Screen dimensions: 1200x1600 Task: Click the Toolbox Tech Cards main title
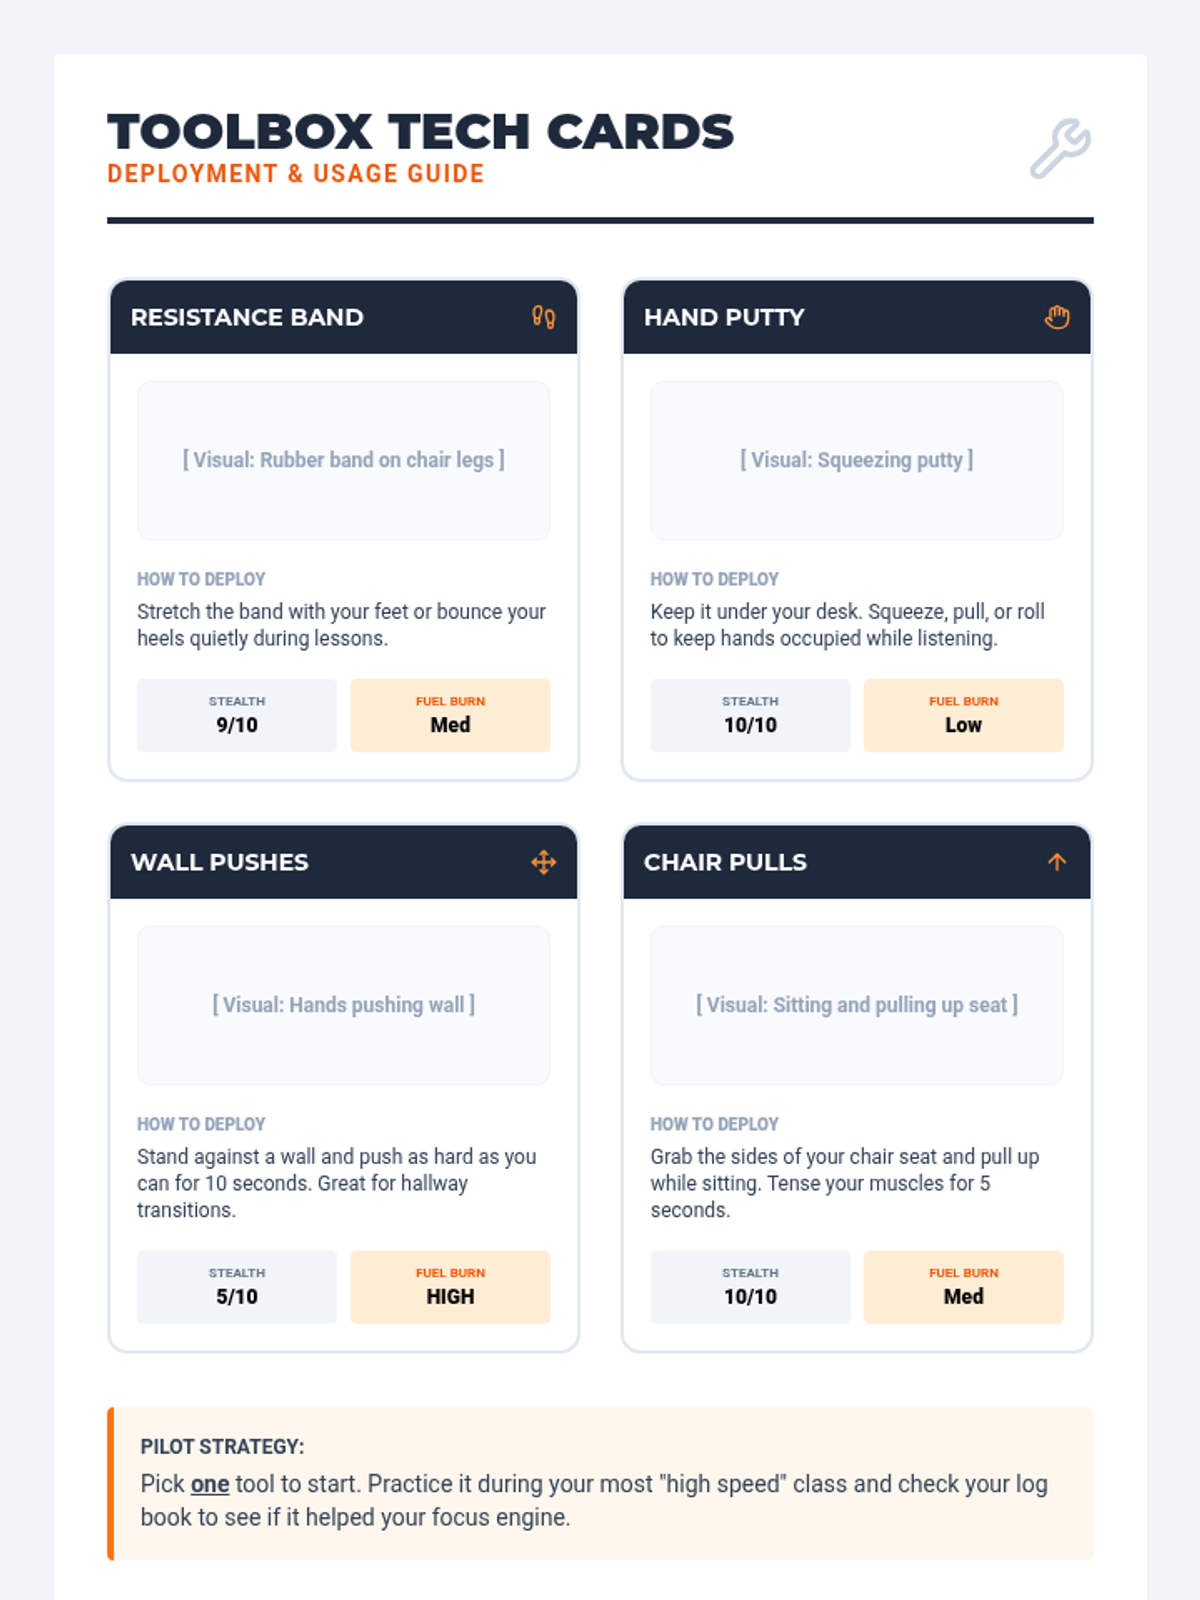point(420,132)
